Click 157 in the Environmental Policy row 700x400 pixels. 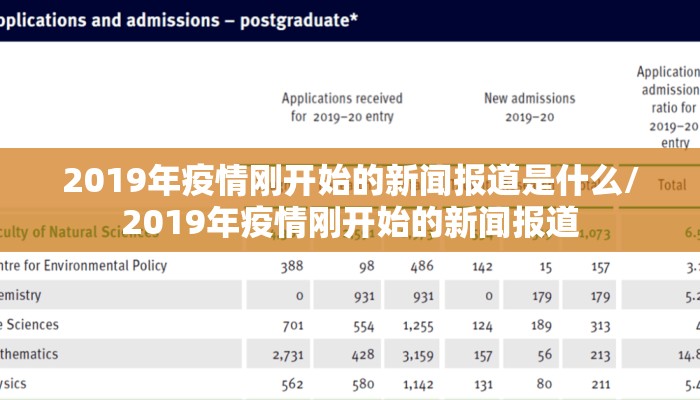coord(600,267)
